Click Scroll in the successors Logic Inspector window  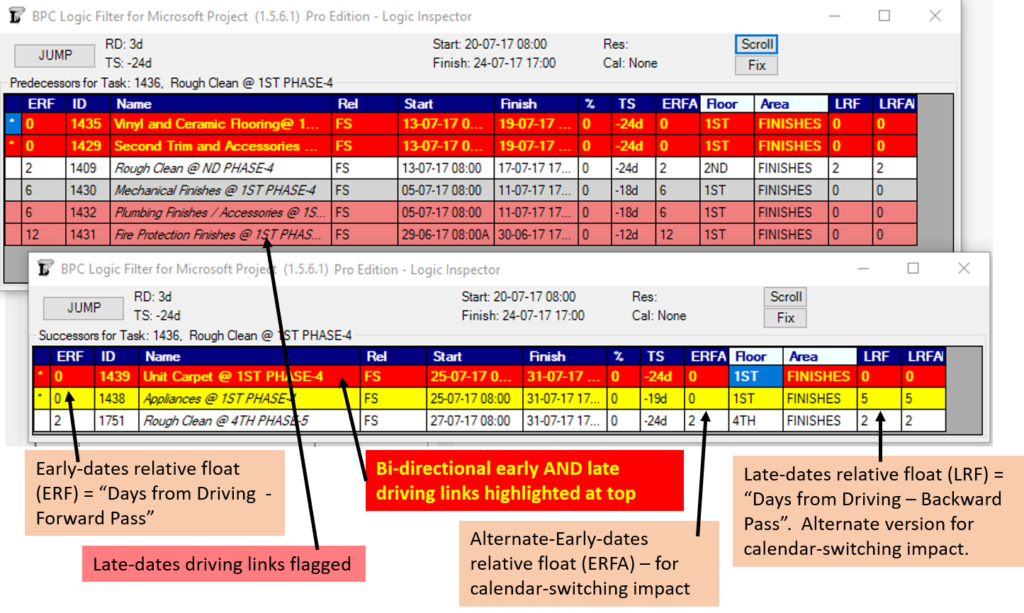785,297
